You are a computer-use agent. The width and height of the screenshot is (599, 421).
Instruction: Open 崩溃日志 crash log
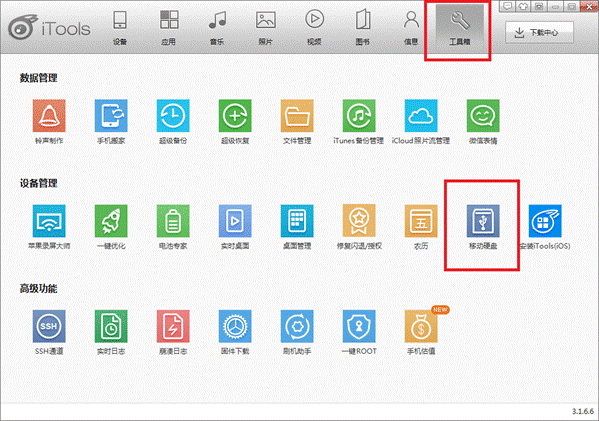point(173,326)
